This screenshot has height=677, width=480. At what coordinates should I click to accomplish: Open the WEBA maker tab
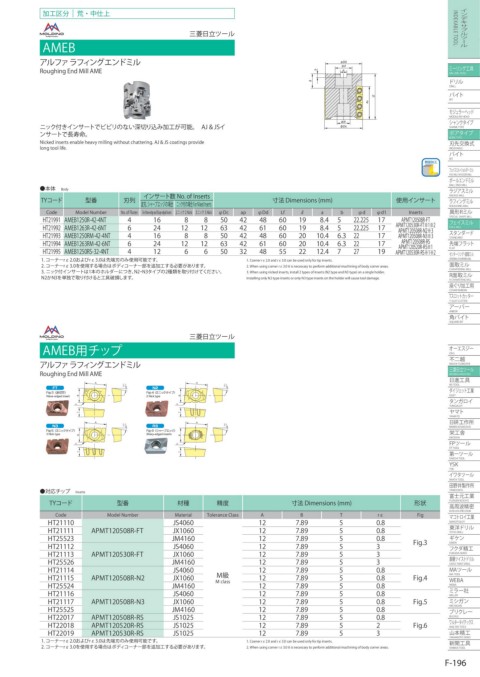464,581
